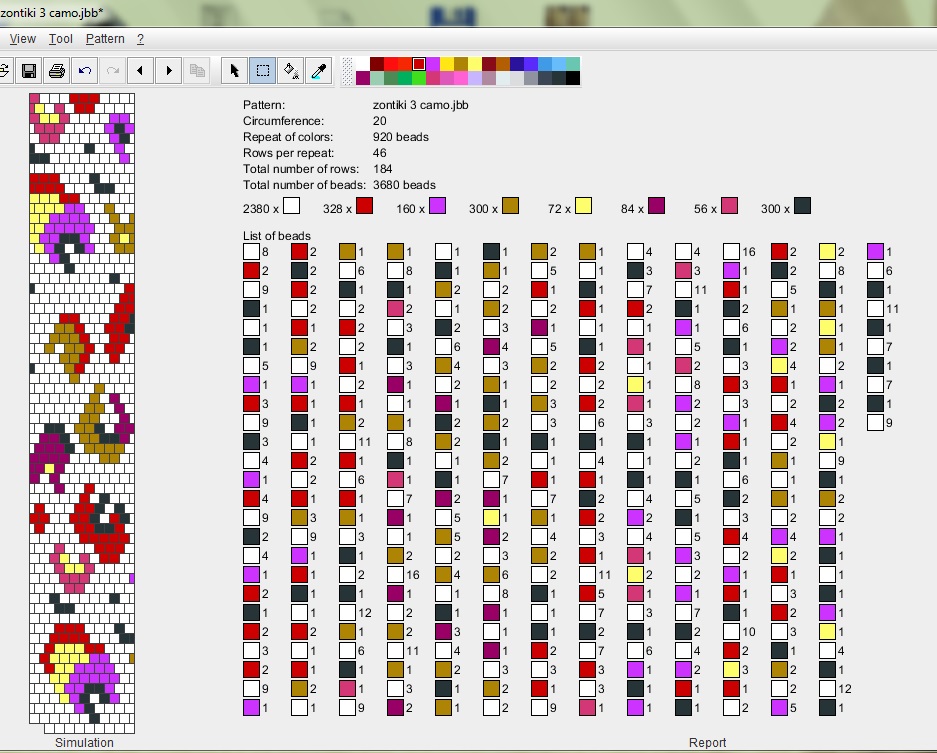Click the right arrow rotate button
Viewport: 937px width, 753px height.
[169, 71]
